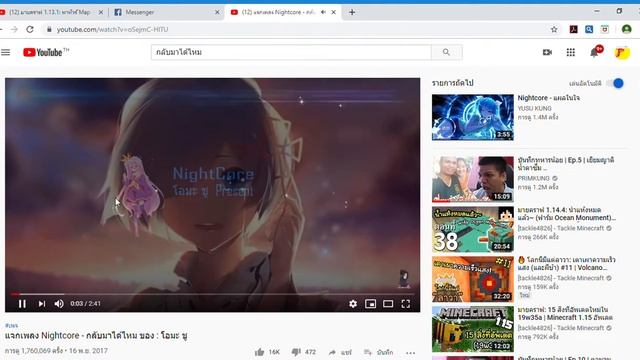Open the PRIMKUNG channel link
Image resolution: width=640 pixels, height=360 pixels.
(533, 178)
